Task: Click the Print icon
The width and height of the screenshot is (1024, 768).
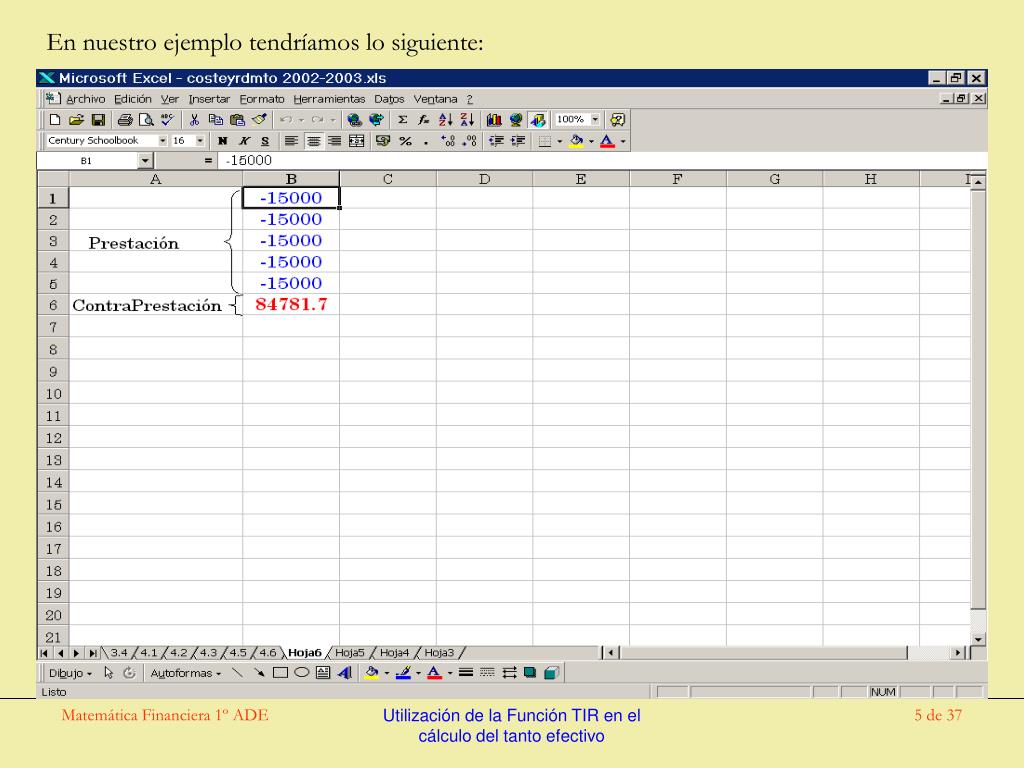Action: (125, 120)
